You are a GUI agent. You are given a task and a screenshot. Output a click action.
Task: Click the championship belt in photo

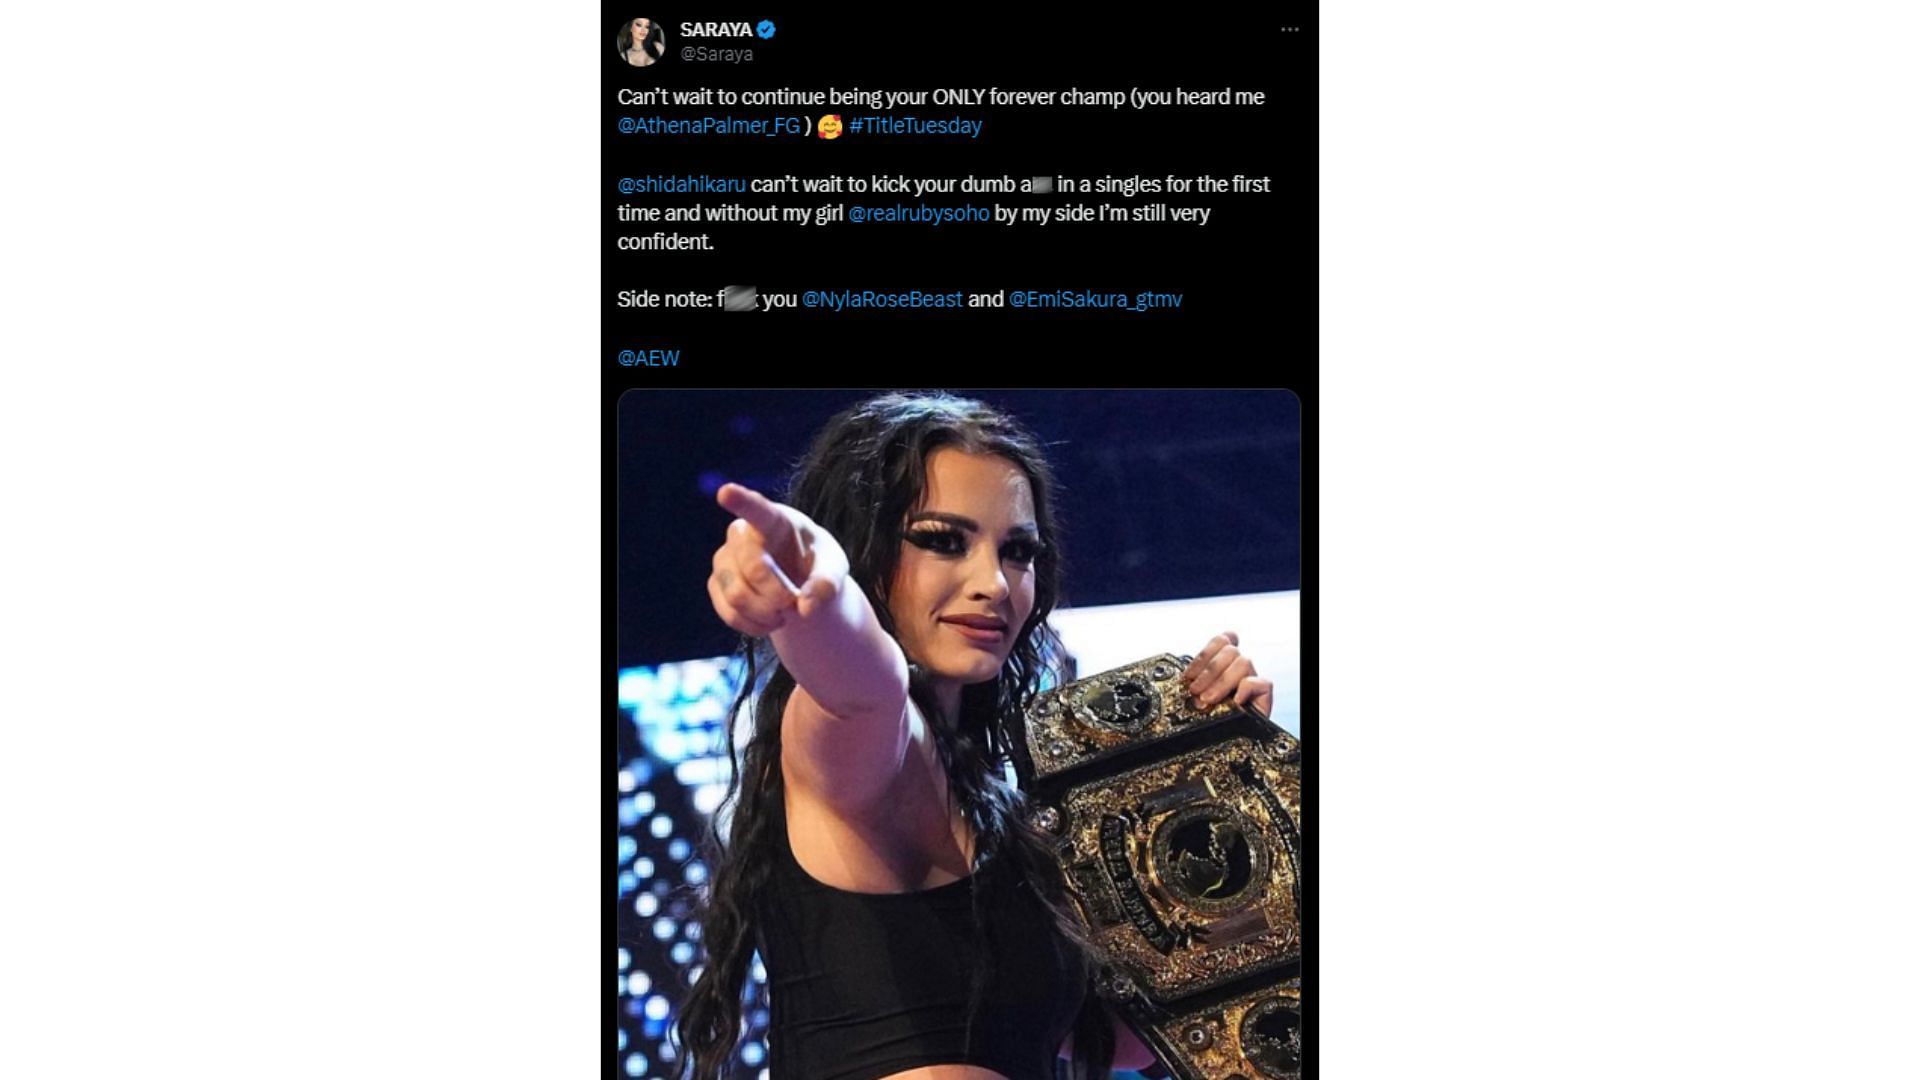pyautogui.click(x=1165, y=860)
